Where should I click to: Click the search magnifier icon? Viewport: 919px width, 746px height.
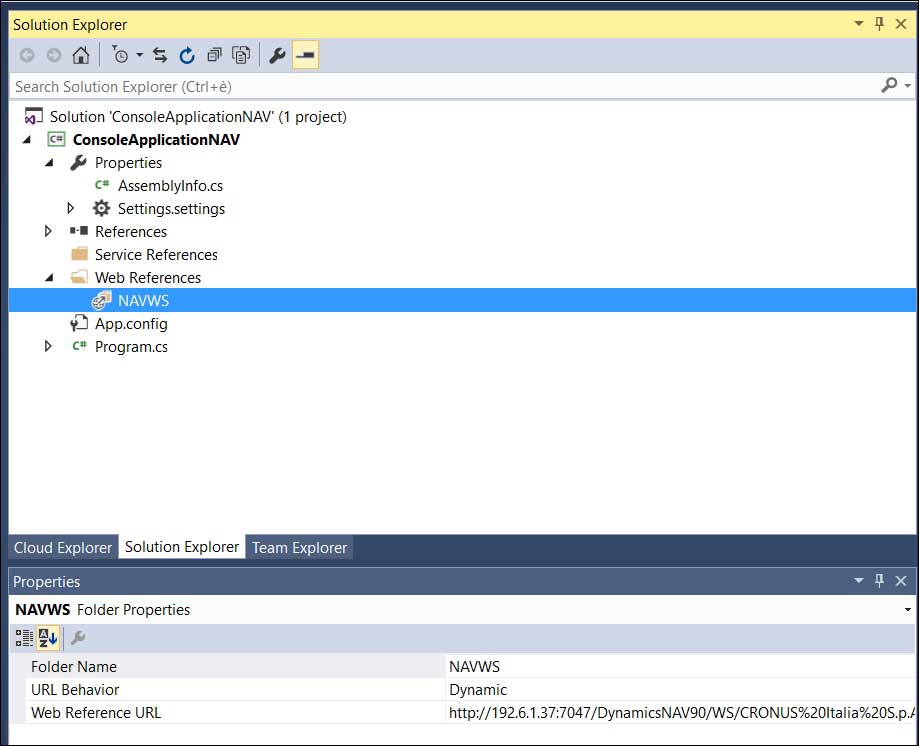coord(888,86)
